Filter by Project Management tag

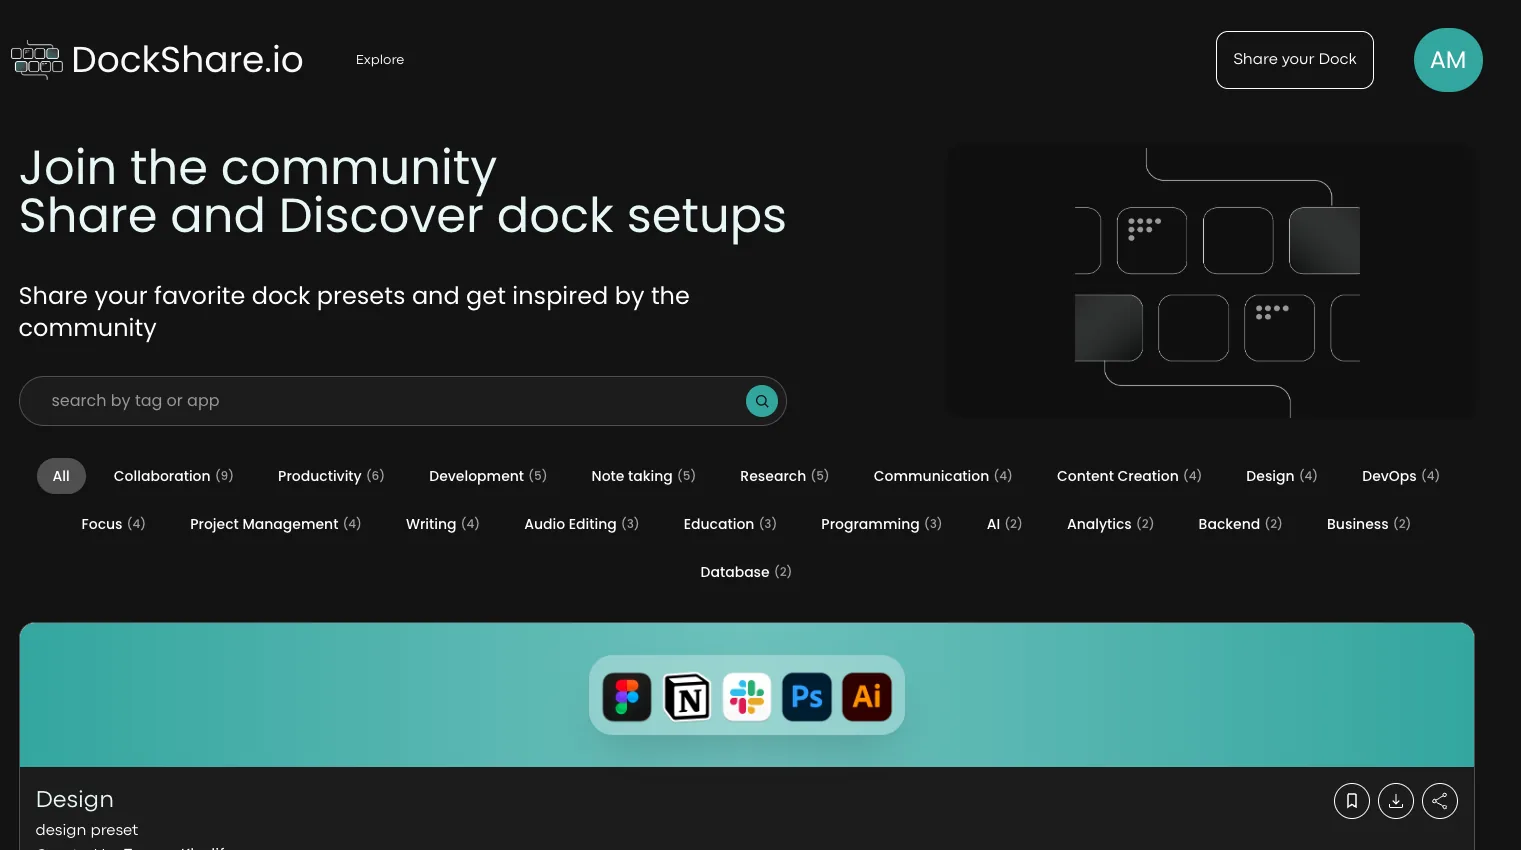[275, 524]
